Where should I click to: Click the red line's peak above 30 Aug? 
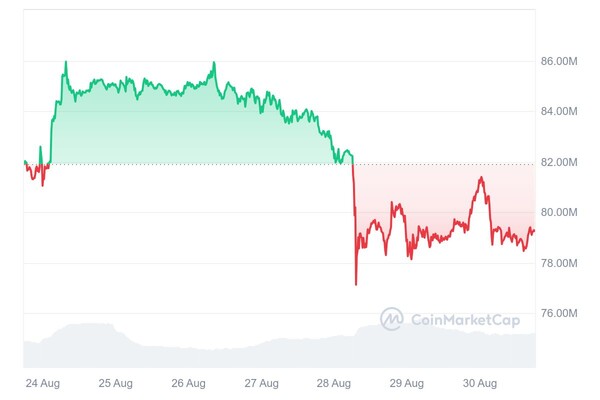482,178
